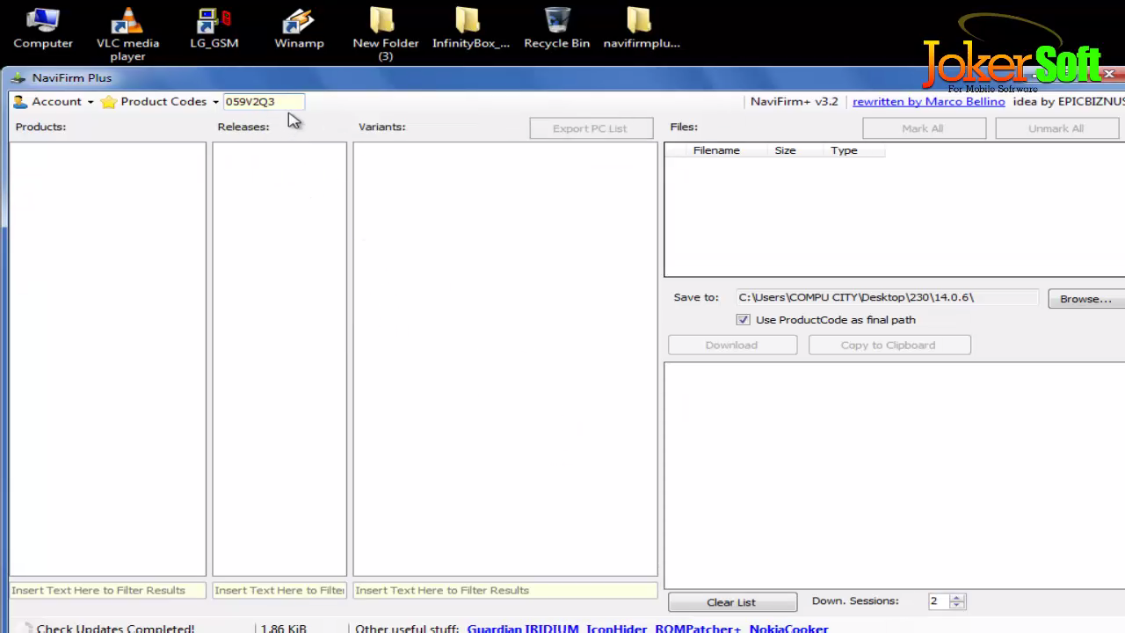Viewport: 1125px width, 633px height.
Task: Click the Products filter text box
Action: click(x=108, y=590)
